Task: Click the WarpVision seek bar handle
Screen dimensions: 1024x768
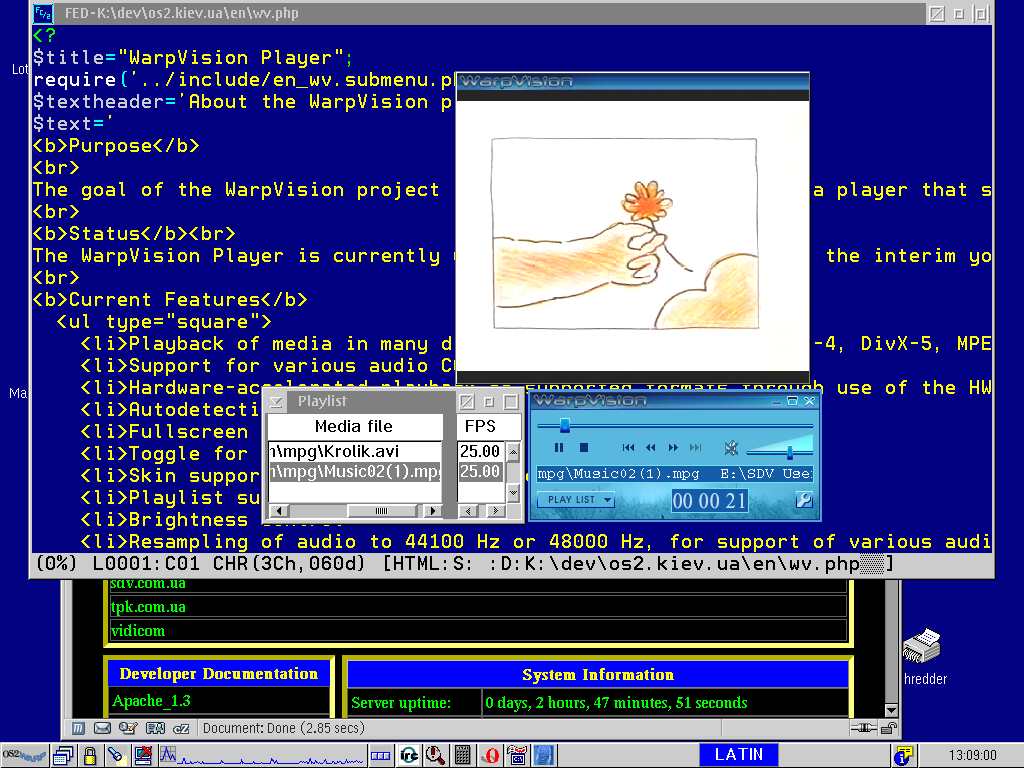Action: coord(565,426)
